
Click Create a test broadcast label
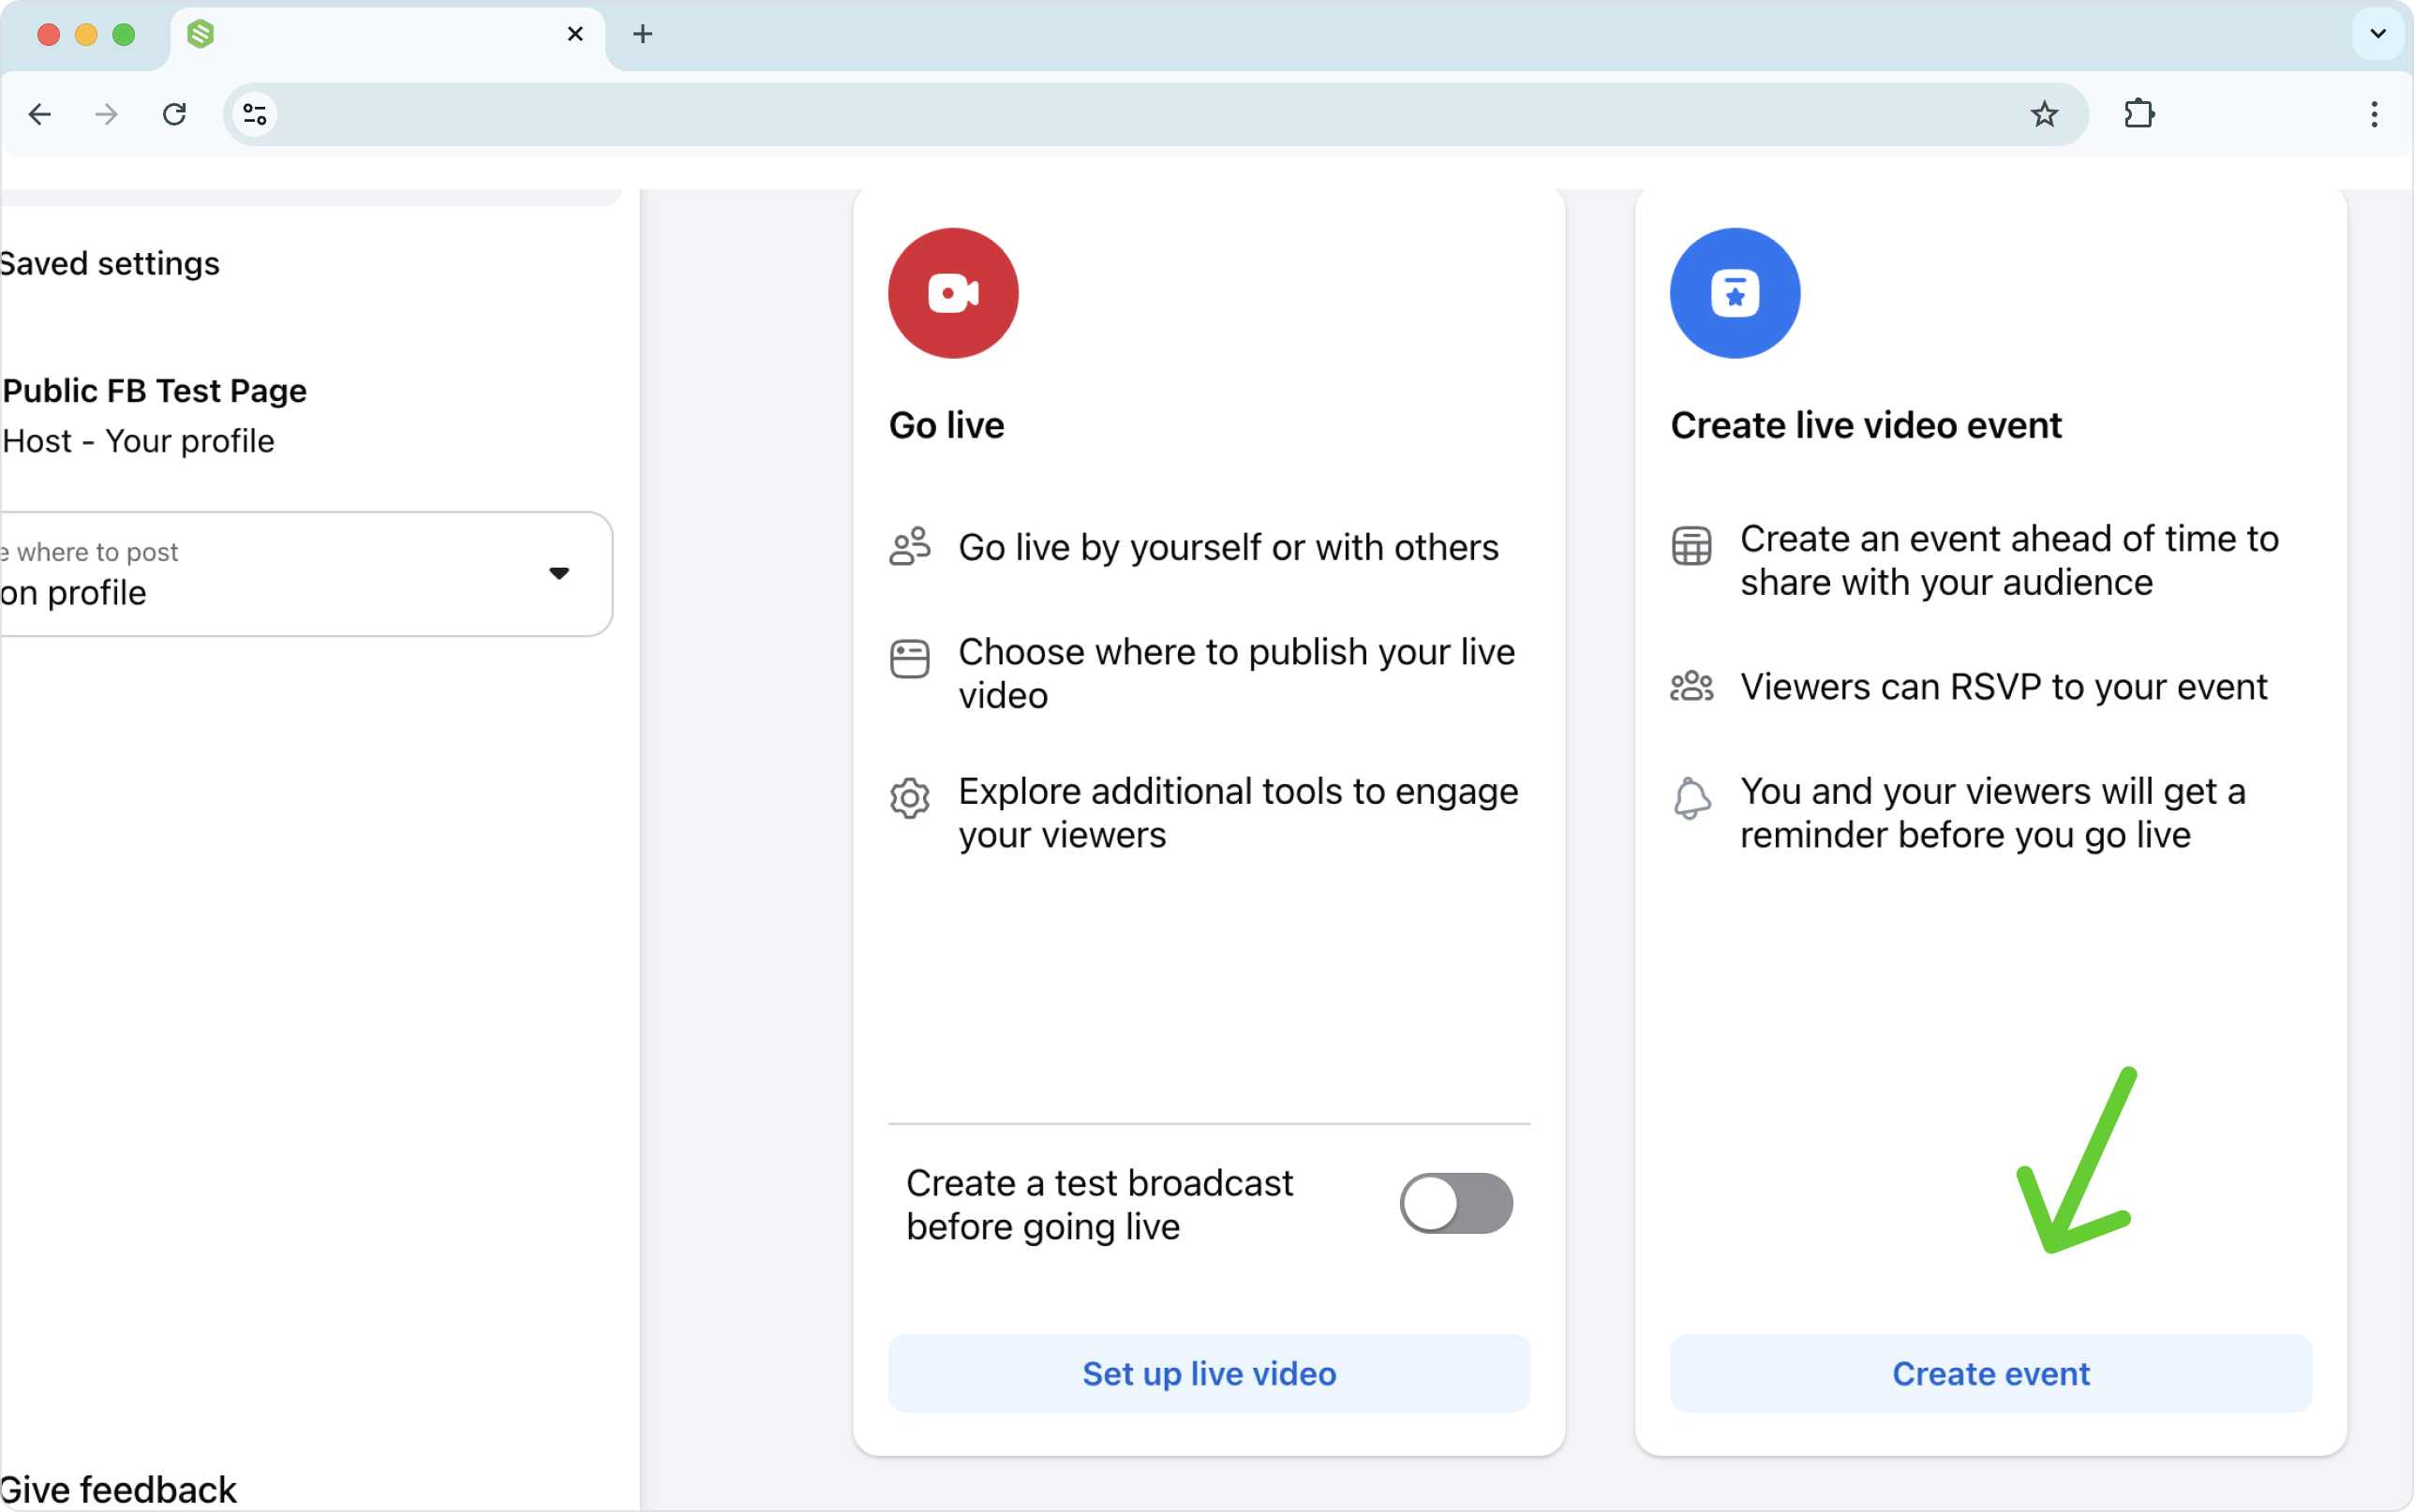click(1099, 1204)
